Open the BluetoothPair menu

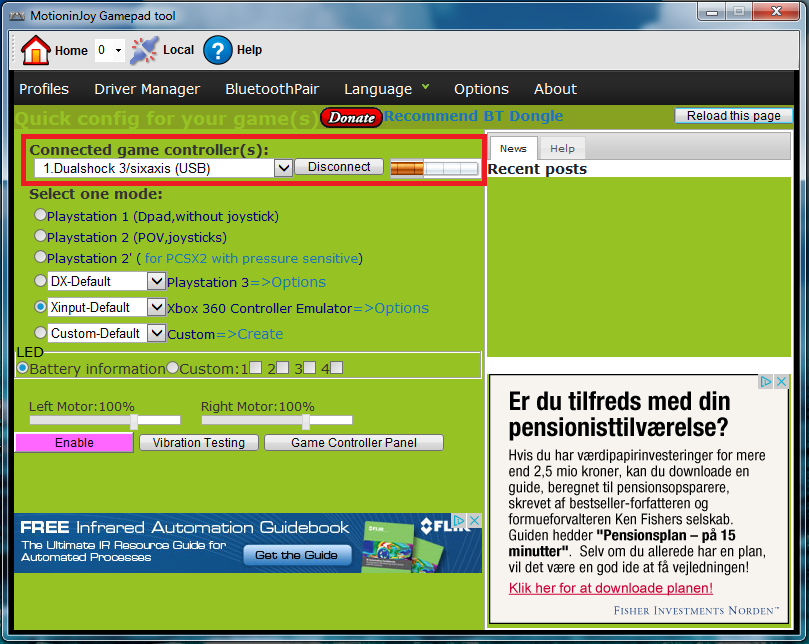pos(272,89)
